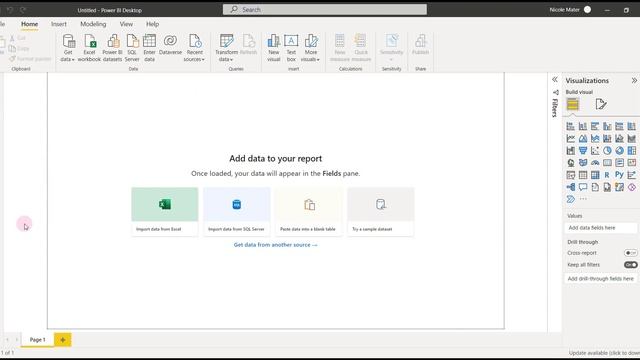Open the Get data dropdown

pos(68,48)
